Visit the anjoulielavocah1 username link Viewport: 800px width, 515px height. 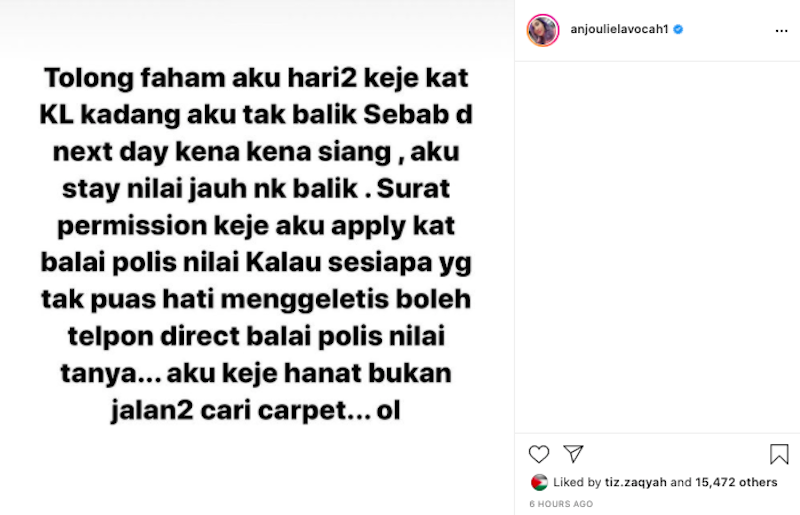coord(619,30)
